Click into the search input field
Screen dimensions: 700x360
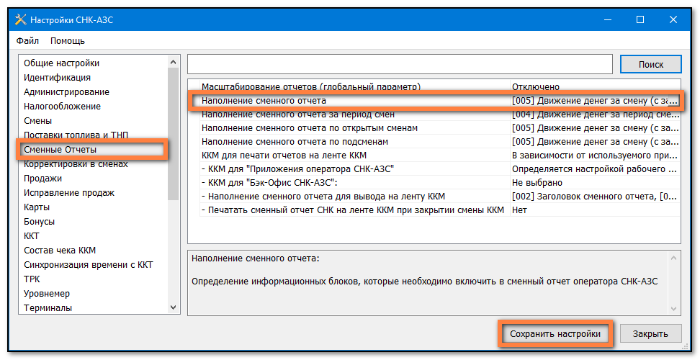(x=400, y=64)
